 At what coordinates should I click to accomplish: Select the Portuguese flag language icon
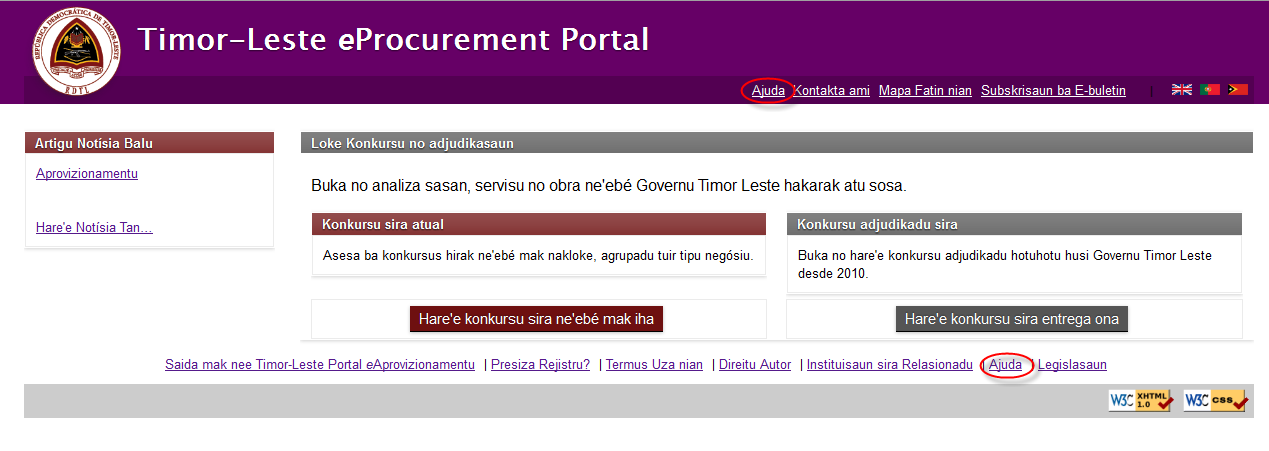click(1210, 90)
